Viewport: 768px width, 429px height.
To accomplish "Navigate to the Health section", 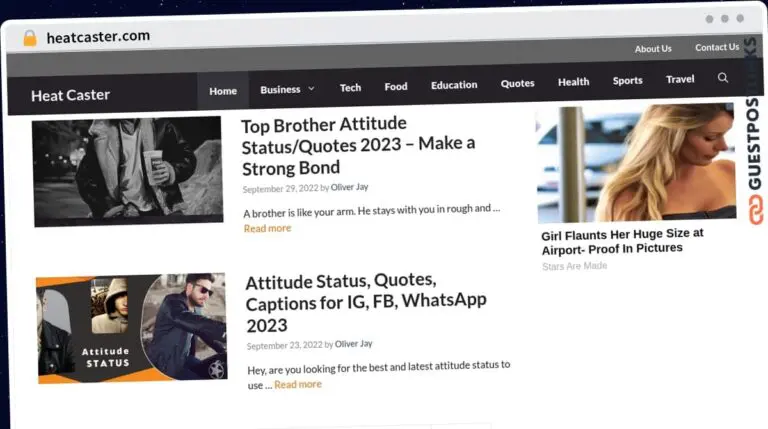I will pos(573,82).
